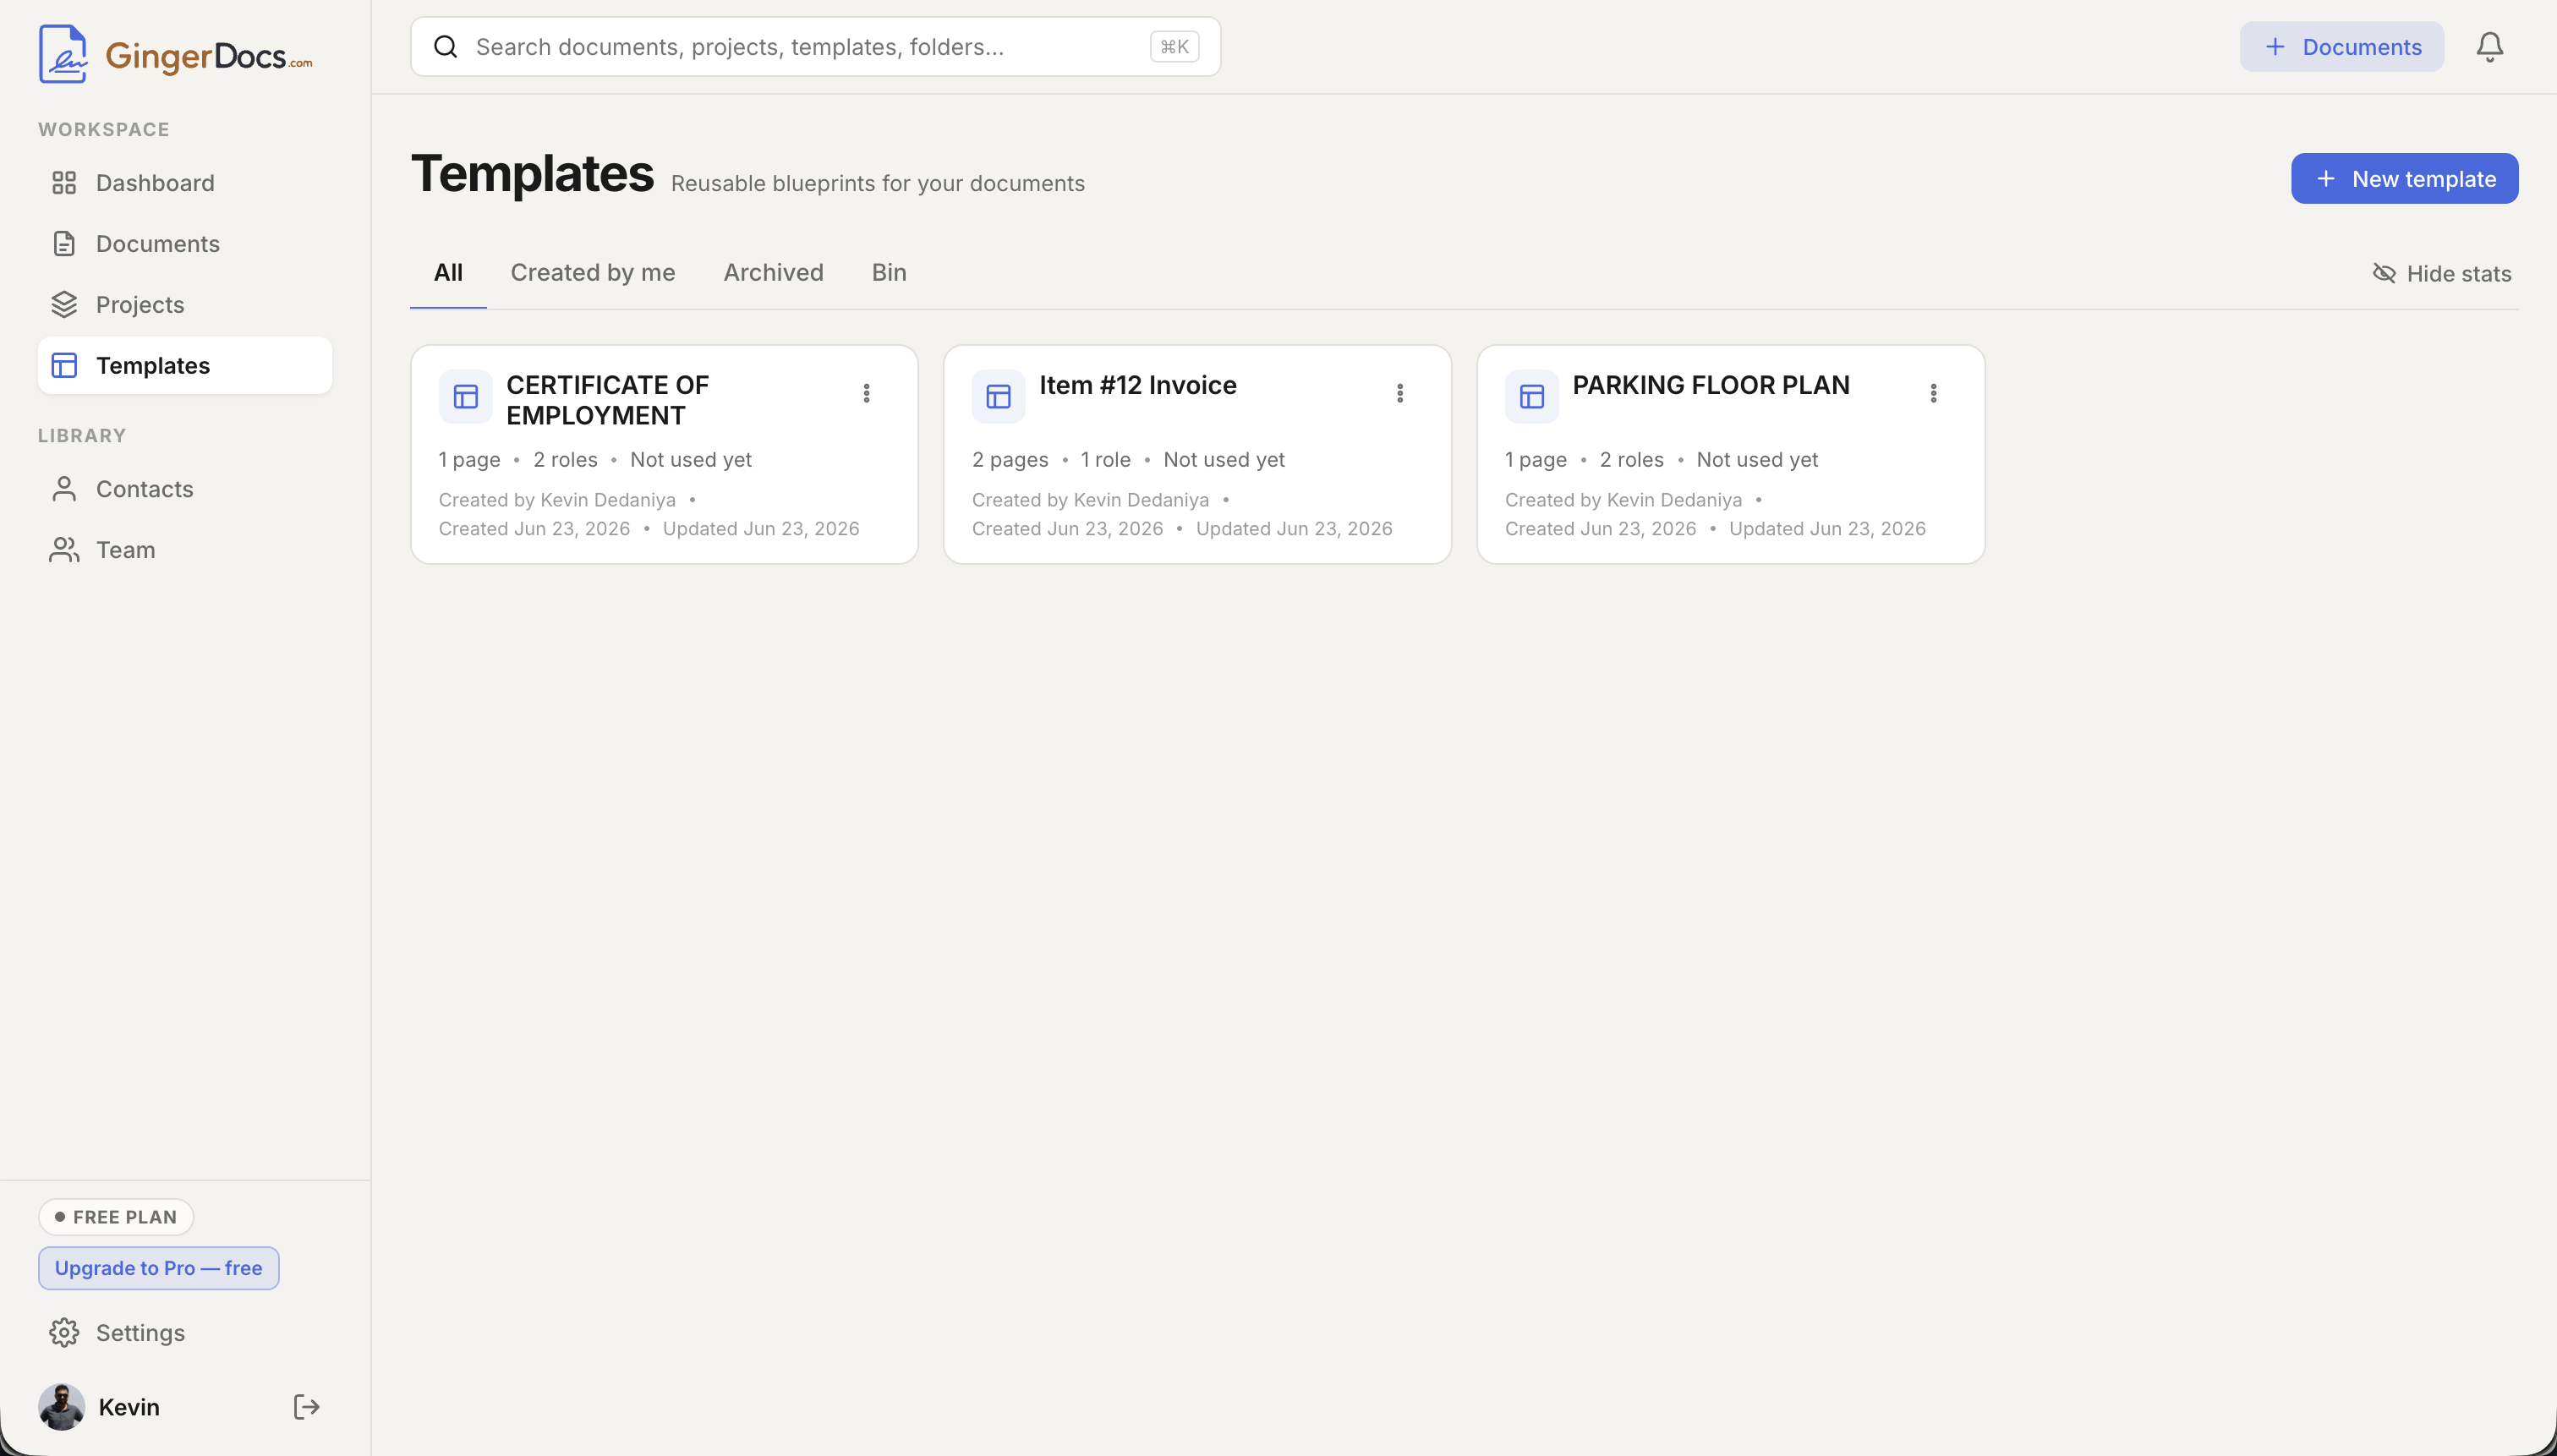Open Contacts from the sidebar
Viewport: 2557px width, 1456px height.
coord(185,489)
